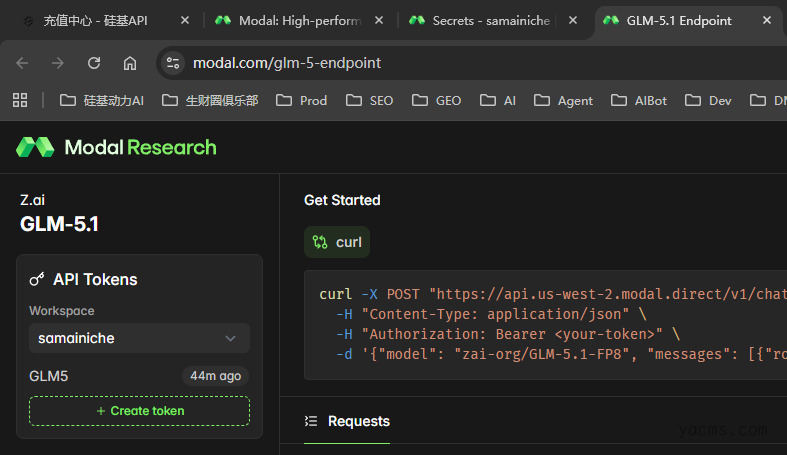787x455 pixels.
Task: Click the browser back arrow
Action: click(22, 63)
